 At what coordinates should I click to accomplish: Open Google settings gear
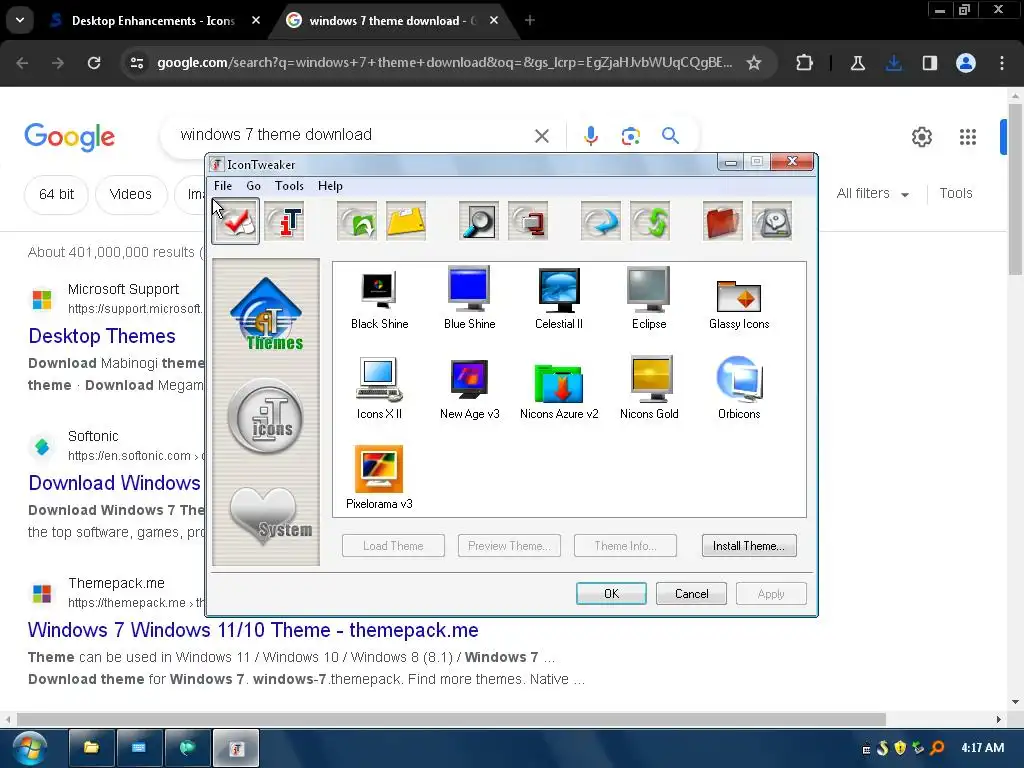tap(921, 136)
